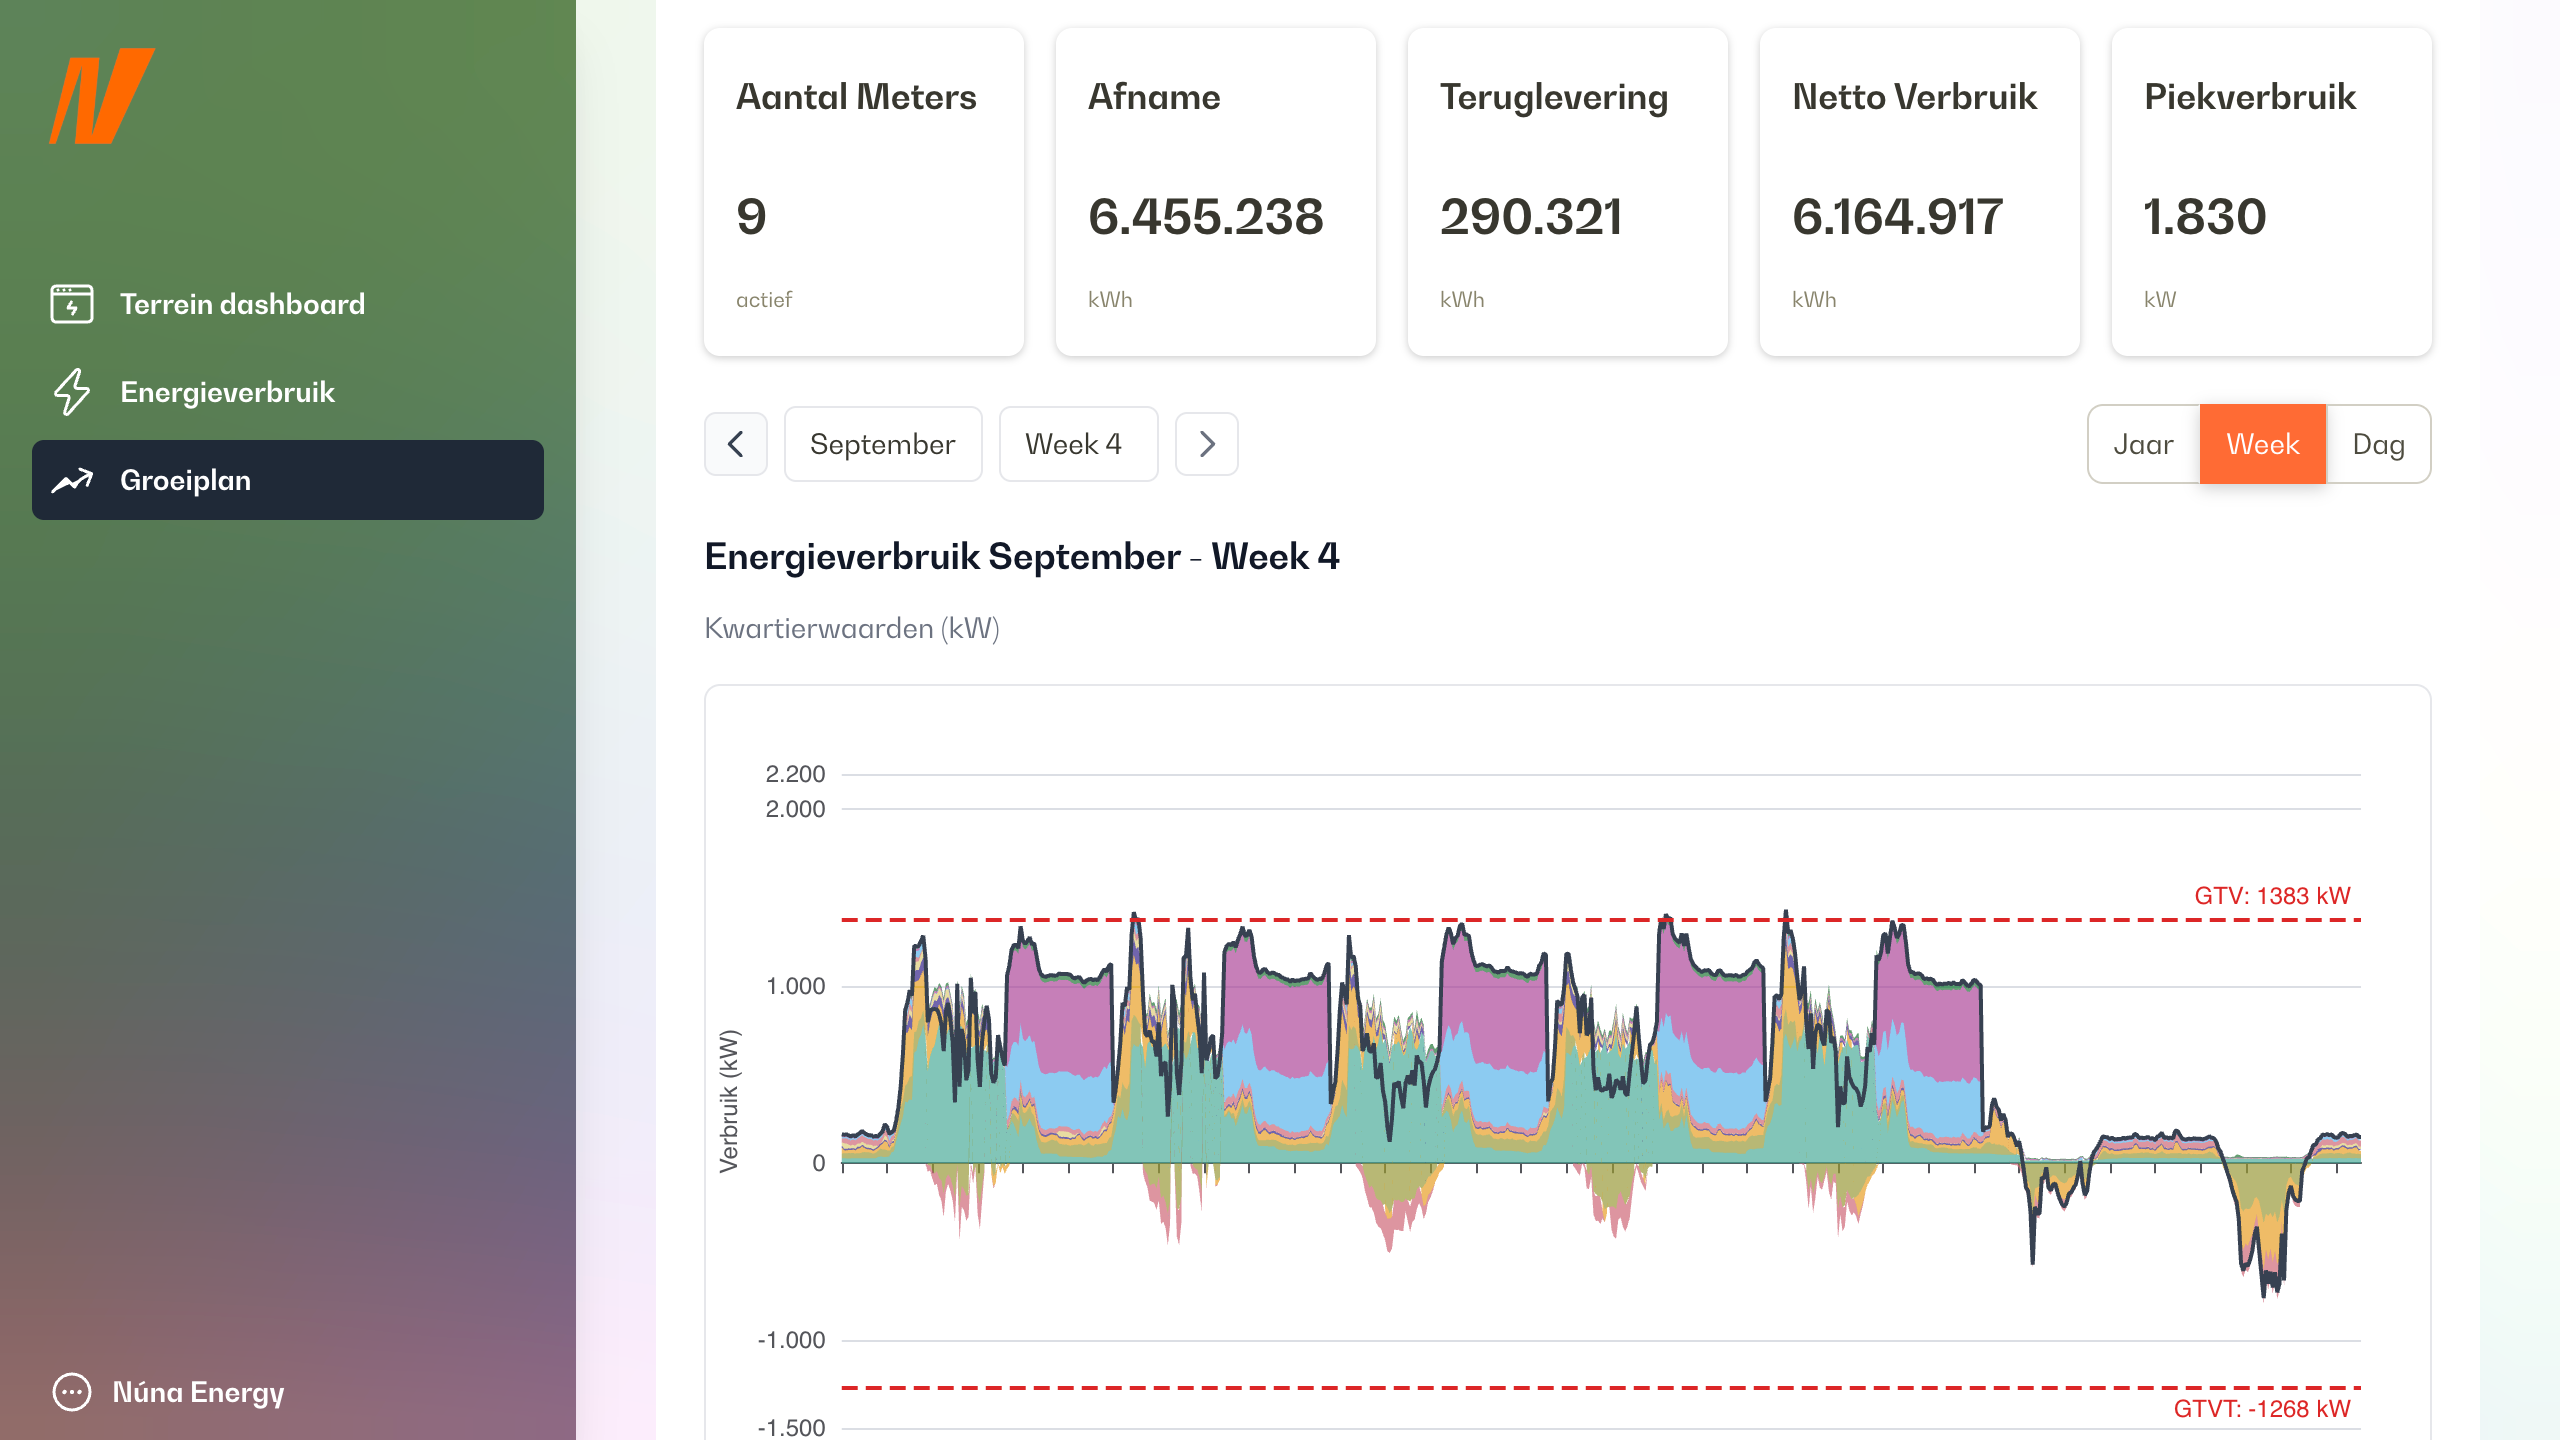This screenshot has height=1440, width=2560.
Task: Click the Groeiplan trend arrow icon
Action: point(70,480)
